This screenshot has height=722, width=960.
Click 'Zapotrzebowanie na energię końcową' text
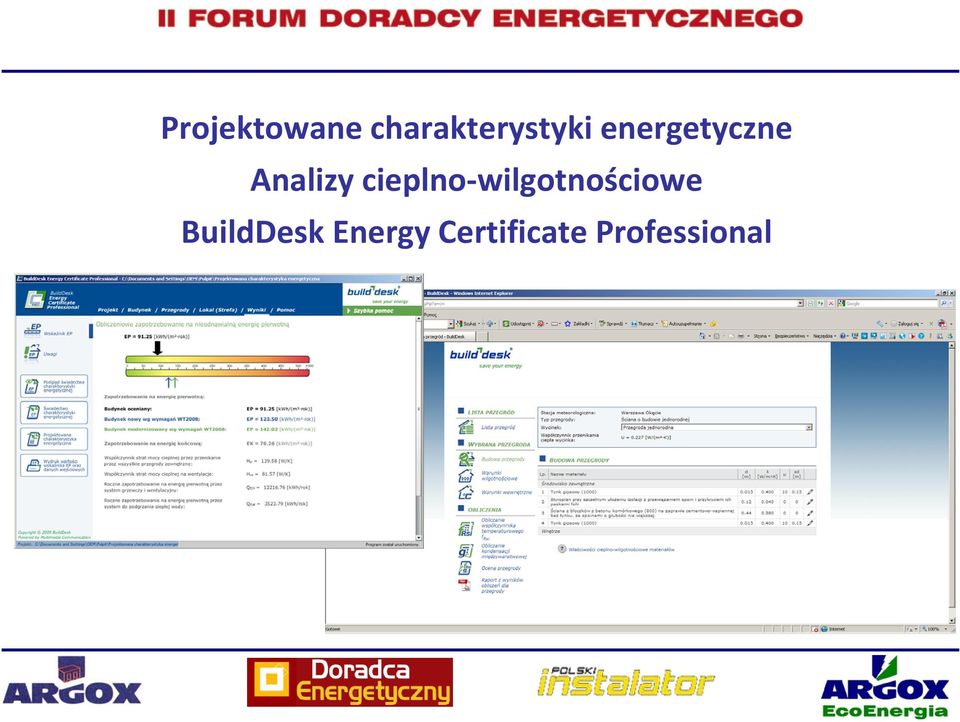(153, 443)
